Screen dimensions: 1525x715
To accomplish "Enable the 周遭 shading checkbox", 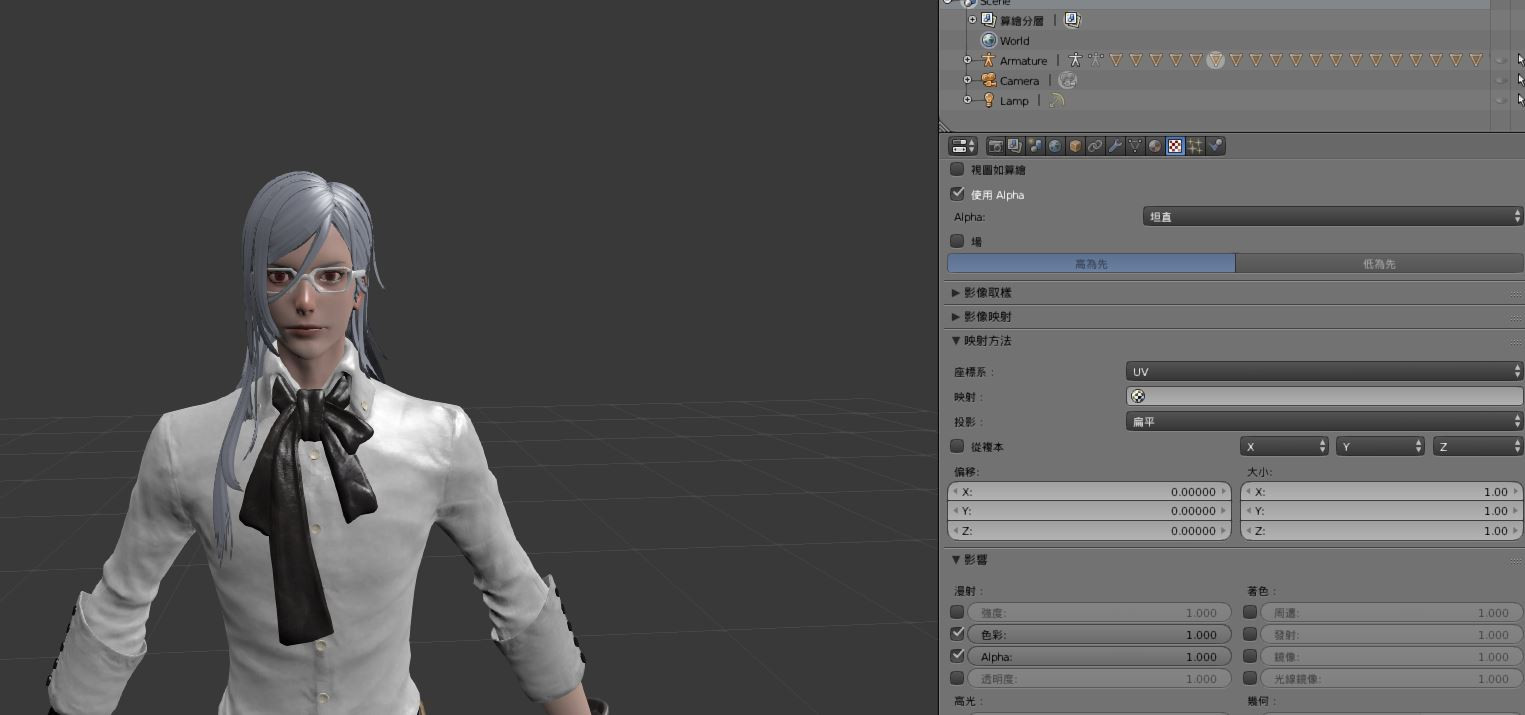I will pos(1250,612).
